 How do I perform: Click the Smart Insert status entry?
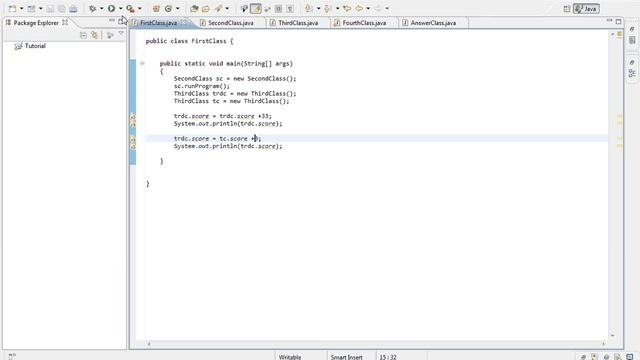point(347,357)
